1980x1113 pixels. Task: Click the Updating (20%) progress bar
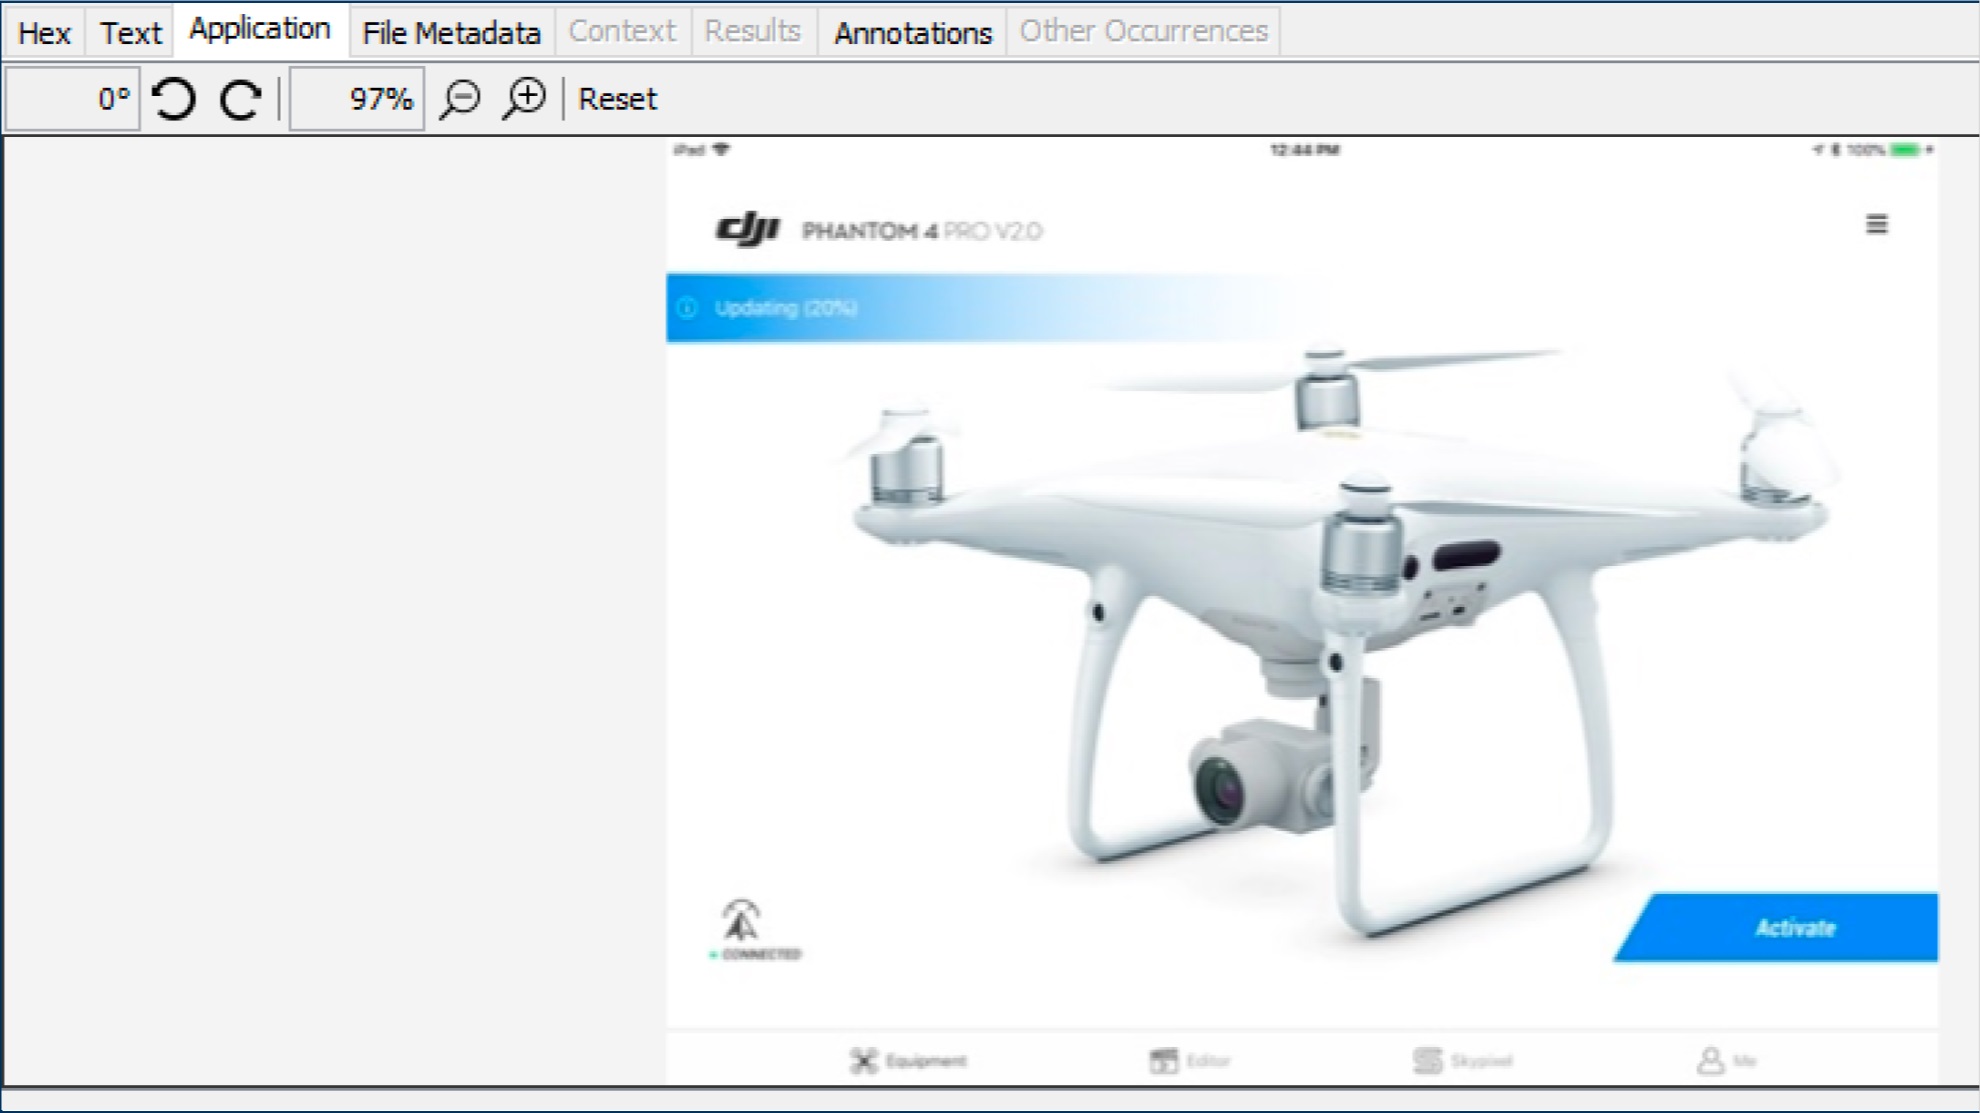(1000, 308)
